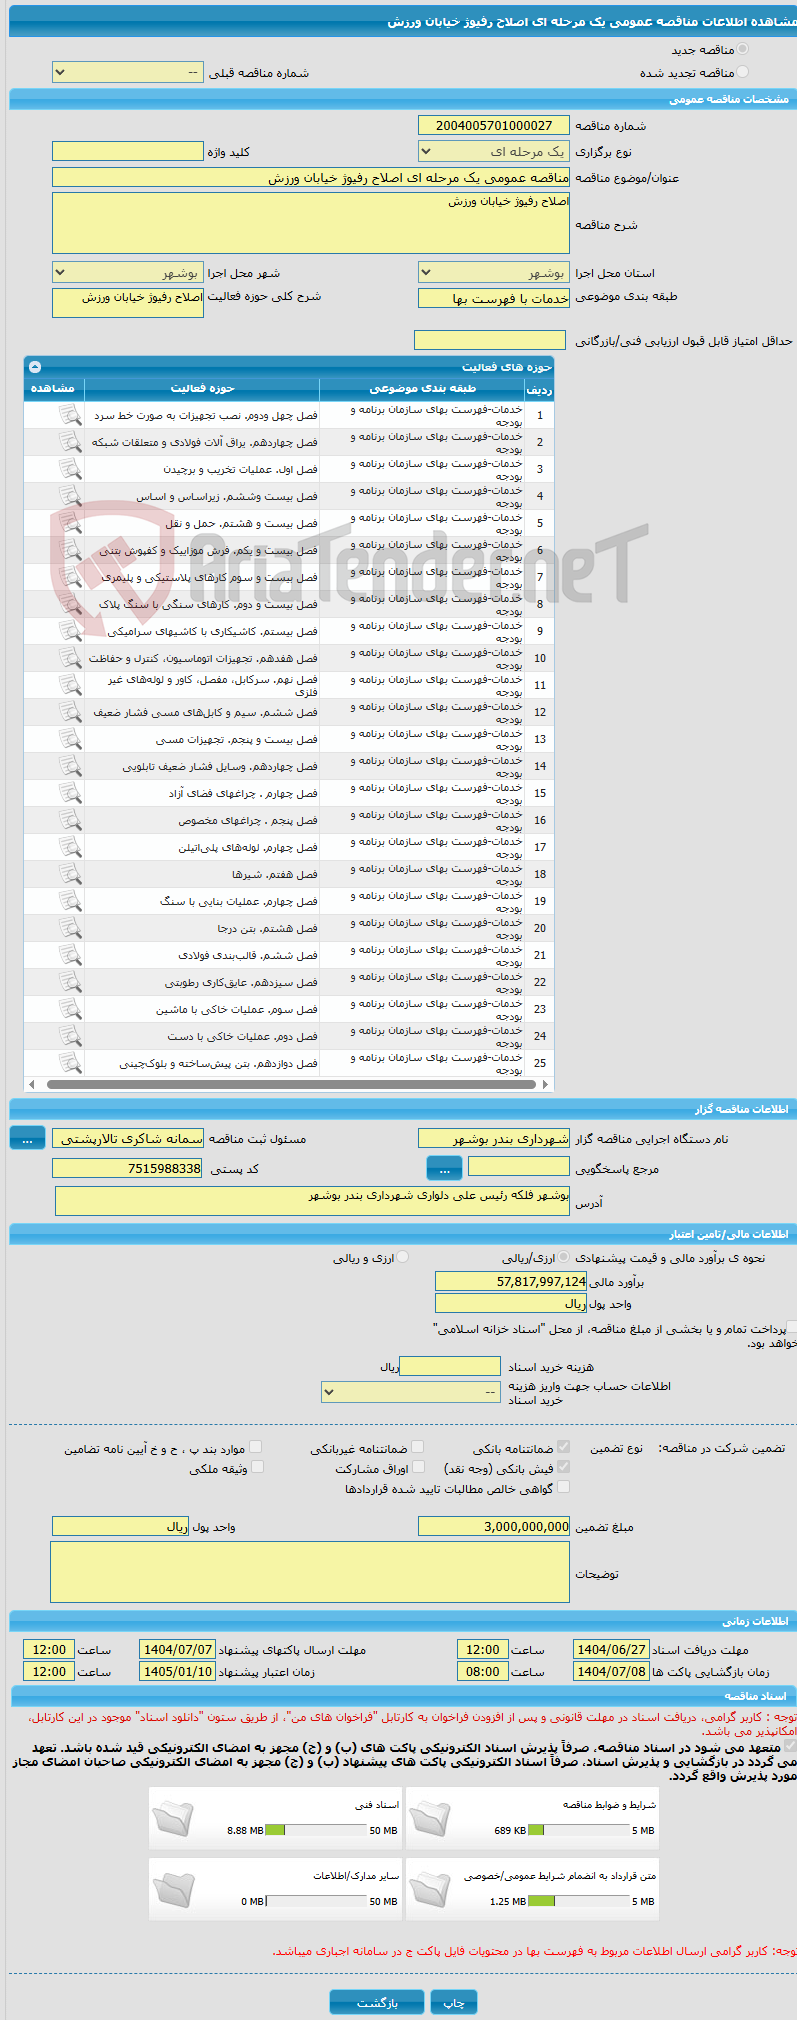Click متن قرارداد size progress bar
The image size is (797, 2020).
578,1902
